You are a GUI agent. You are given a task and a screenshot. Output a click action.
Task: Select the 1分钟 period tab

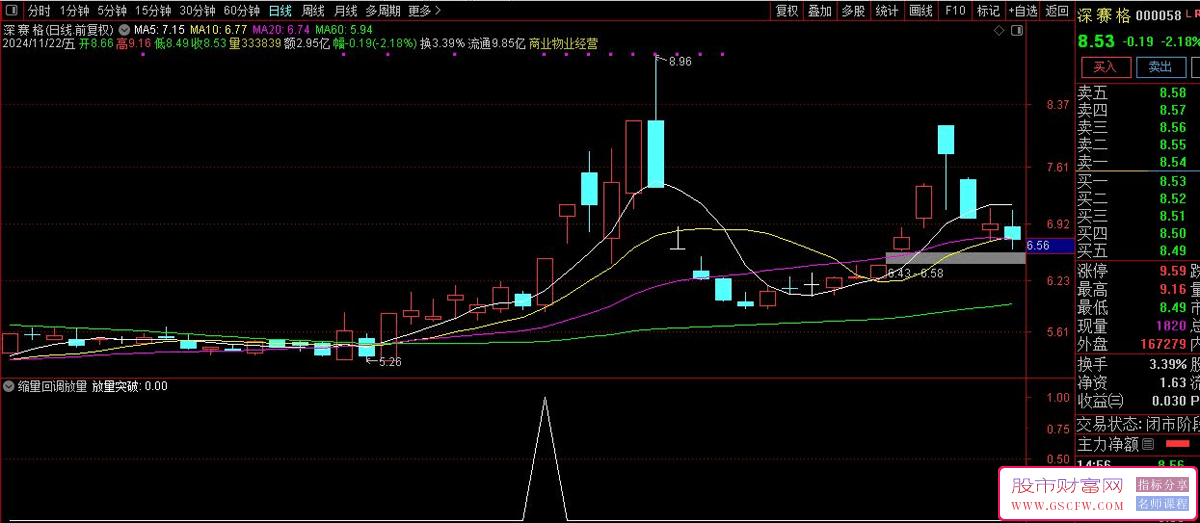[x=74, y=11]
